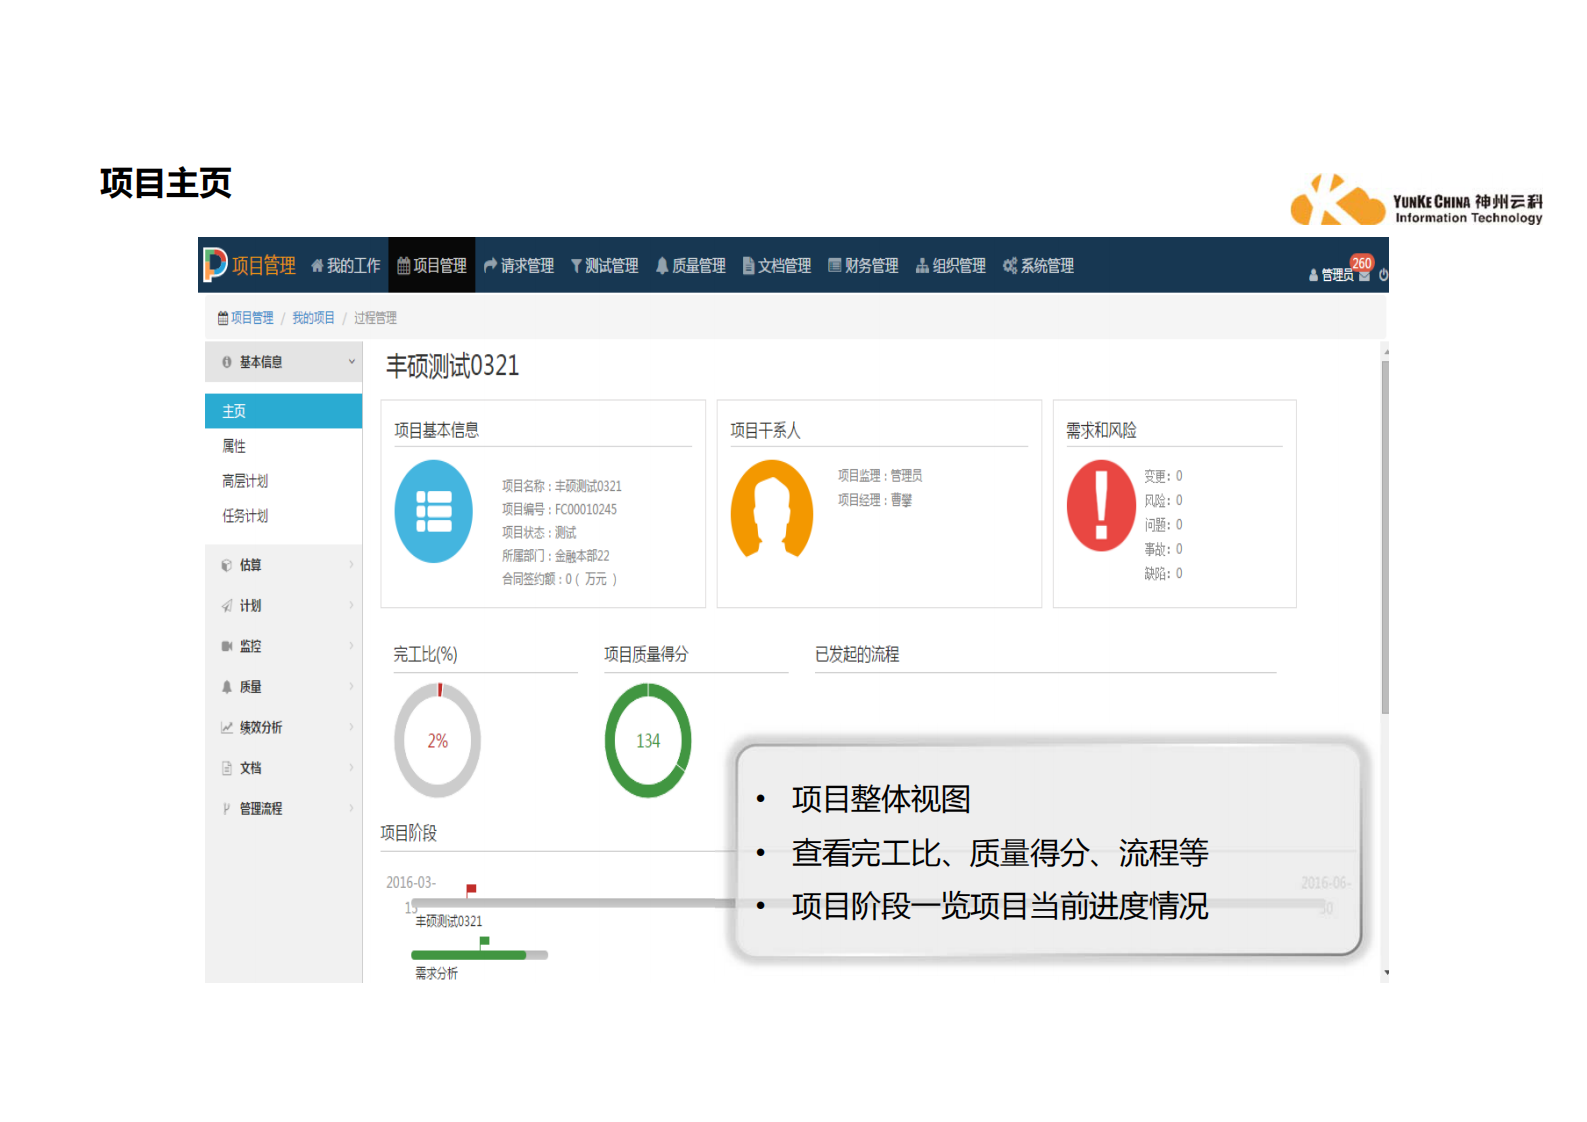Open 测试管理 menu

point(605,266)
